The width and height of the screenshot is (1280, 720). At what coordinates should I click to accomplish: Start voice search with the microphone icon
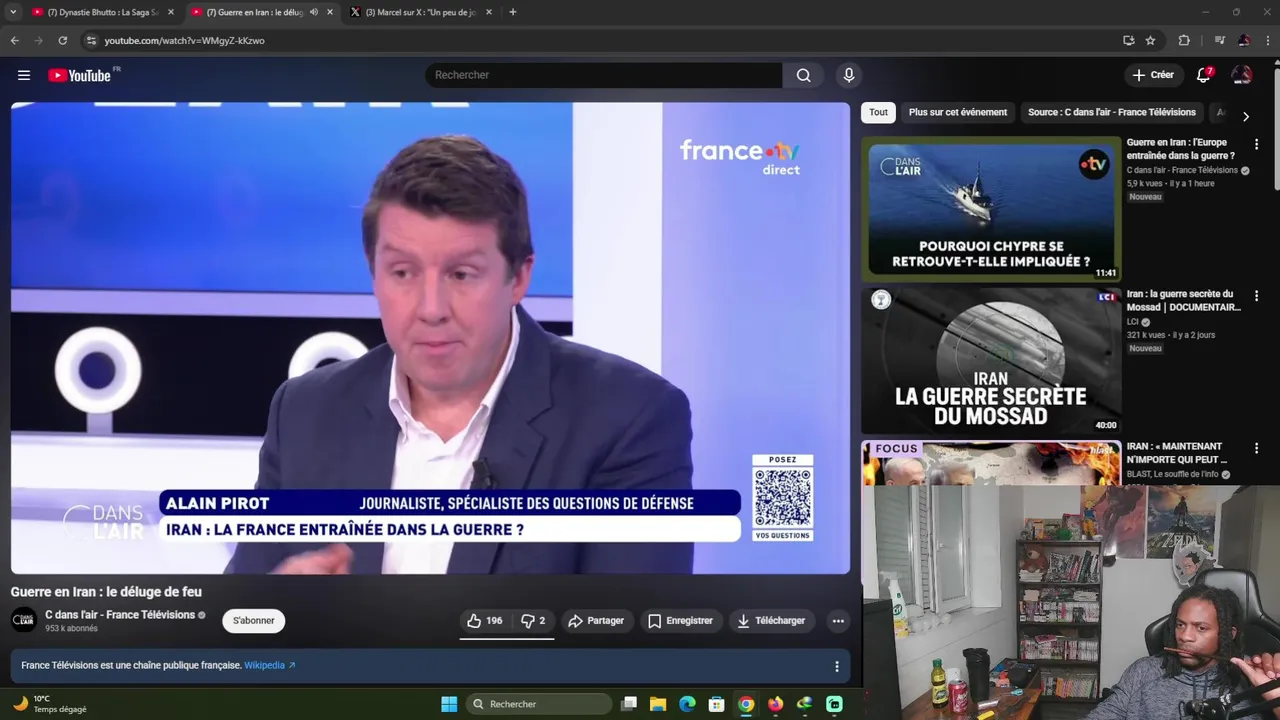pos(849,75)
